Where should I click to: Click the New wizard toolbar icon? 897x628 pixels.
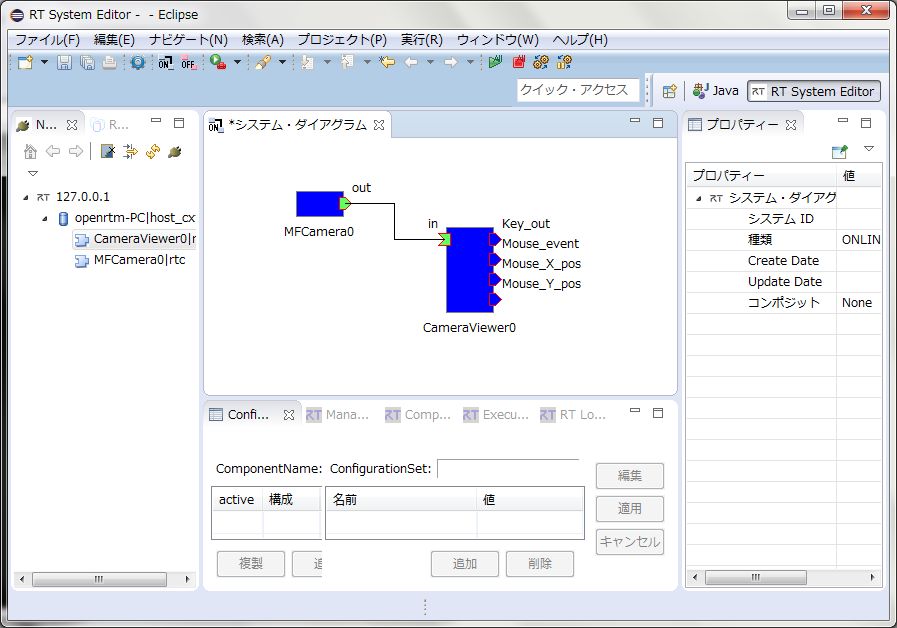(x=25, y=62)
